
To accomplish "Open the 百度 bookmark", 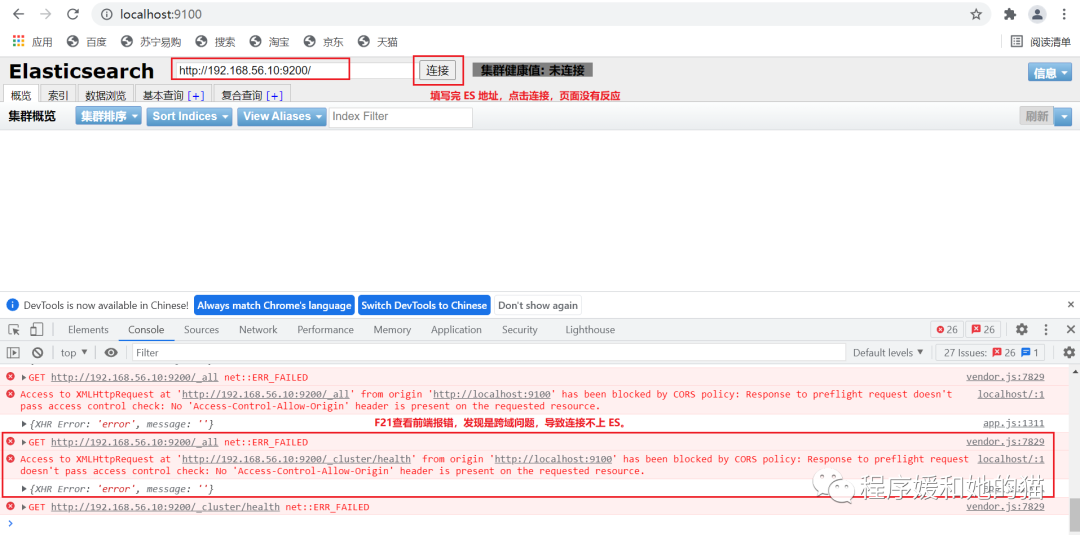I will click(87, 42).
